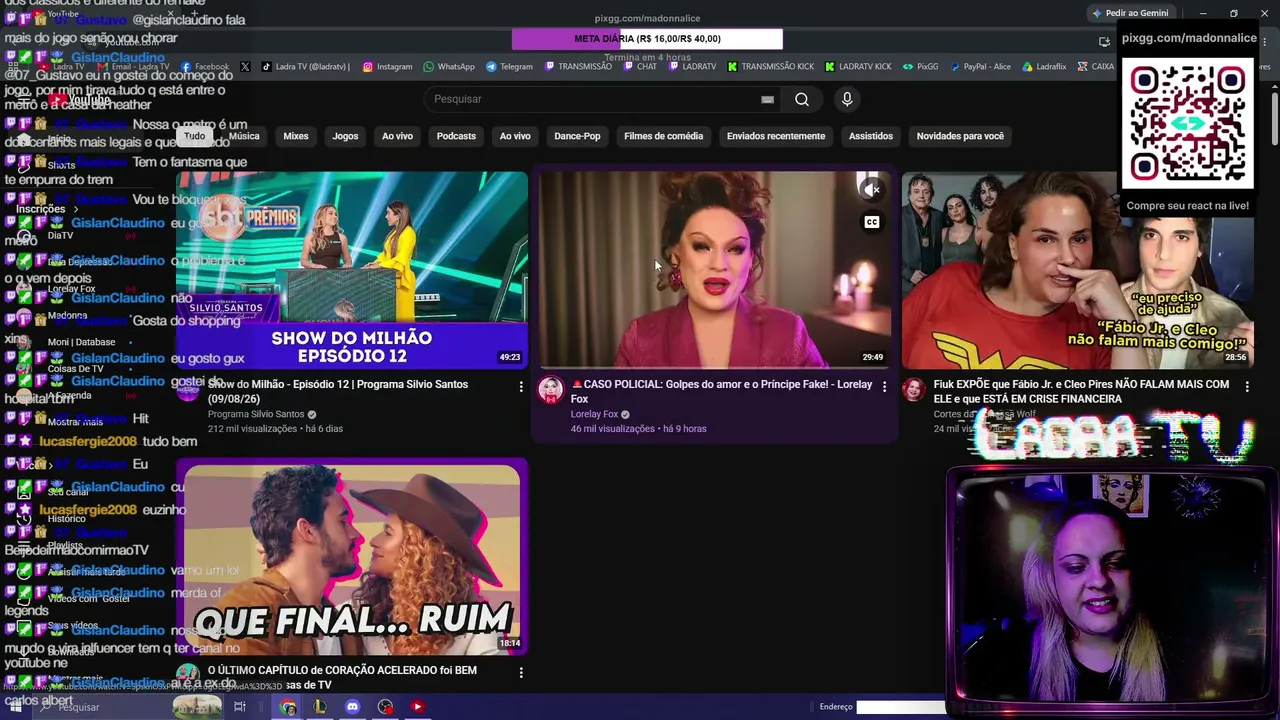
Task: Click the Fiuk video channel avatar
Action: (x=914, y=390)
